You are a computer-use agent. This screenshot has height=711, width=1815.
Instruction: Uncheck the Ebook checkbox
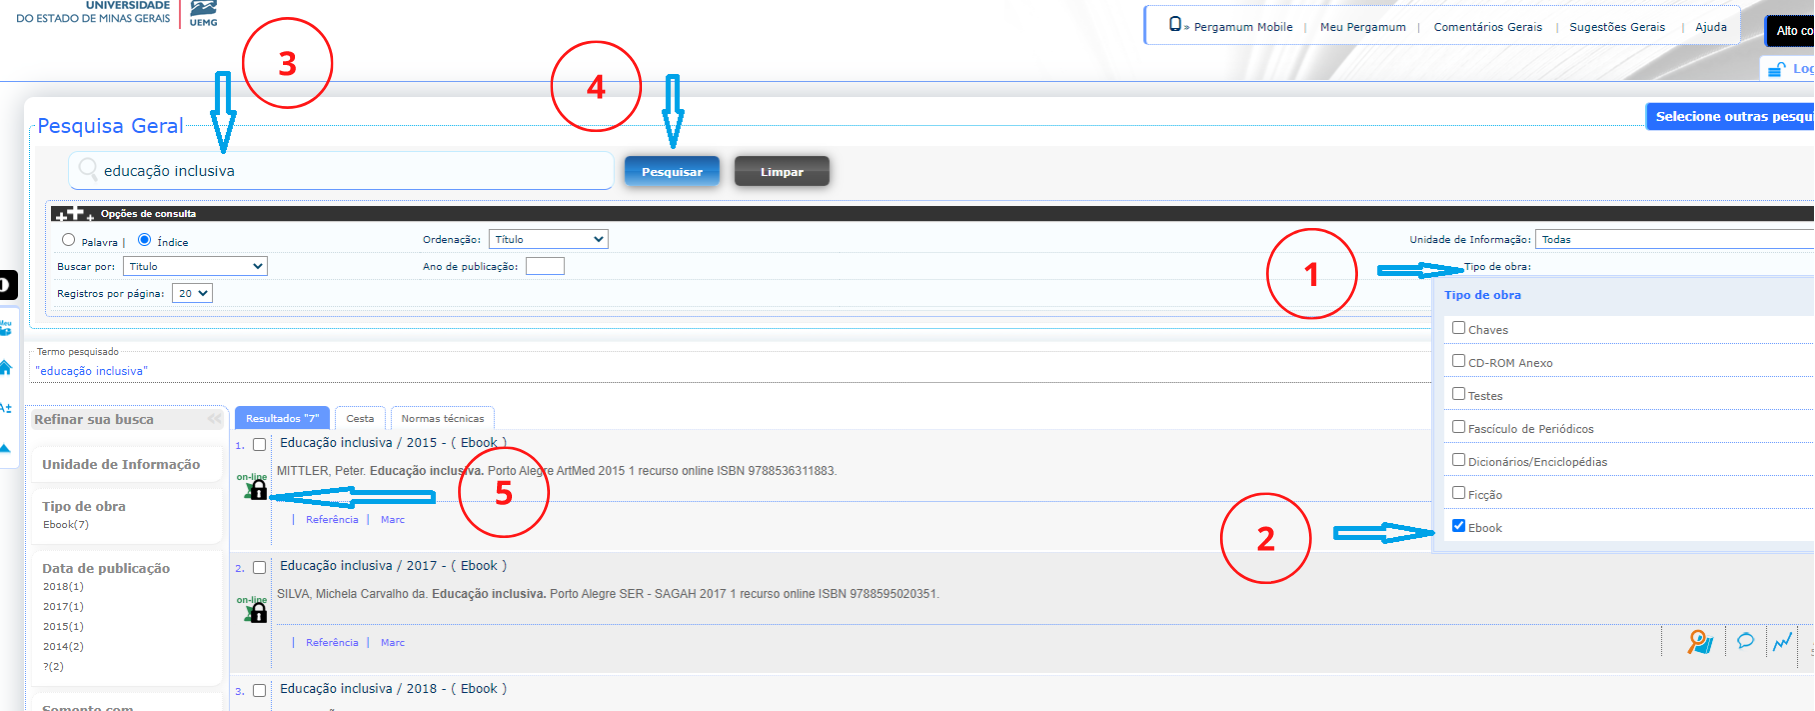(1458, 526)
